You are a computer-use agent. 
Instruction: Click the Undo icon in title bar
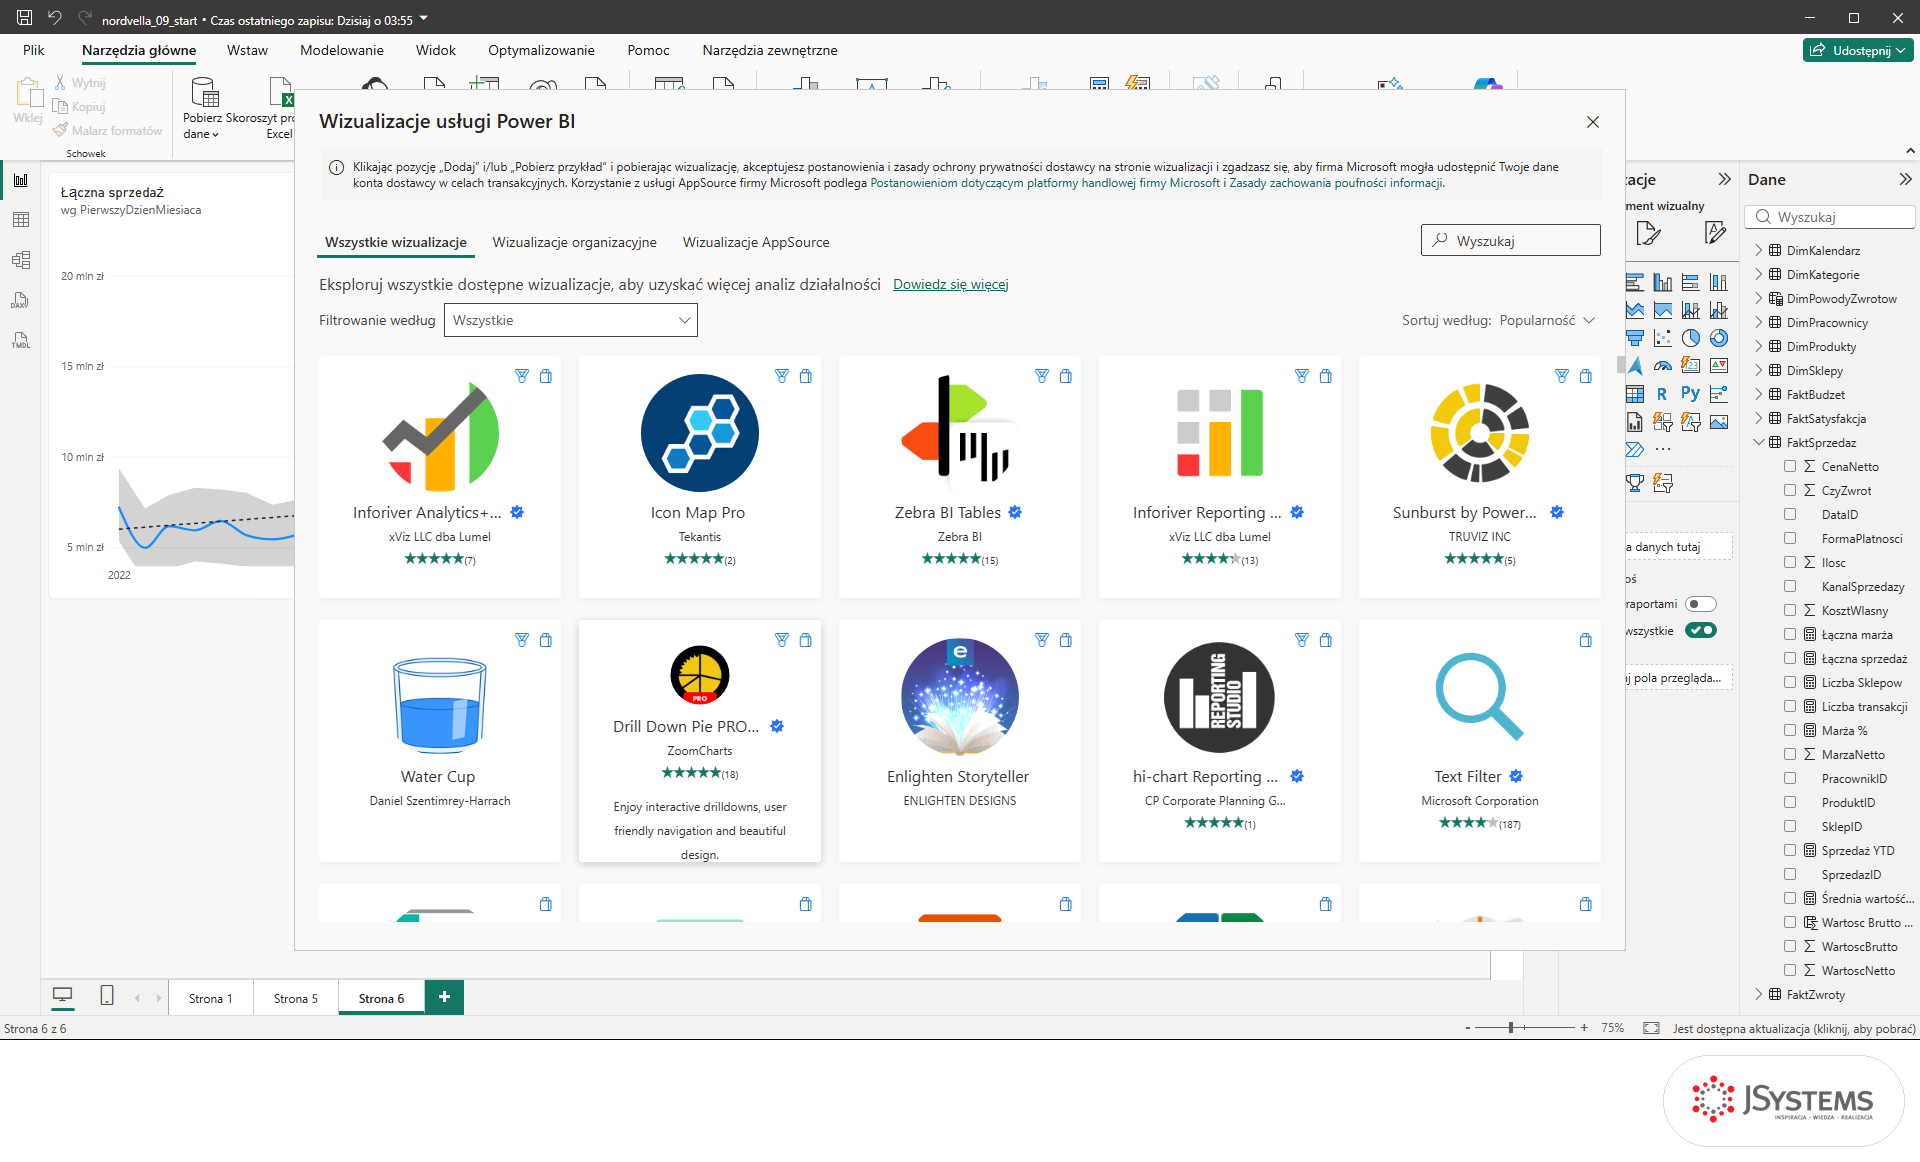(55, 18)
